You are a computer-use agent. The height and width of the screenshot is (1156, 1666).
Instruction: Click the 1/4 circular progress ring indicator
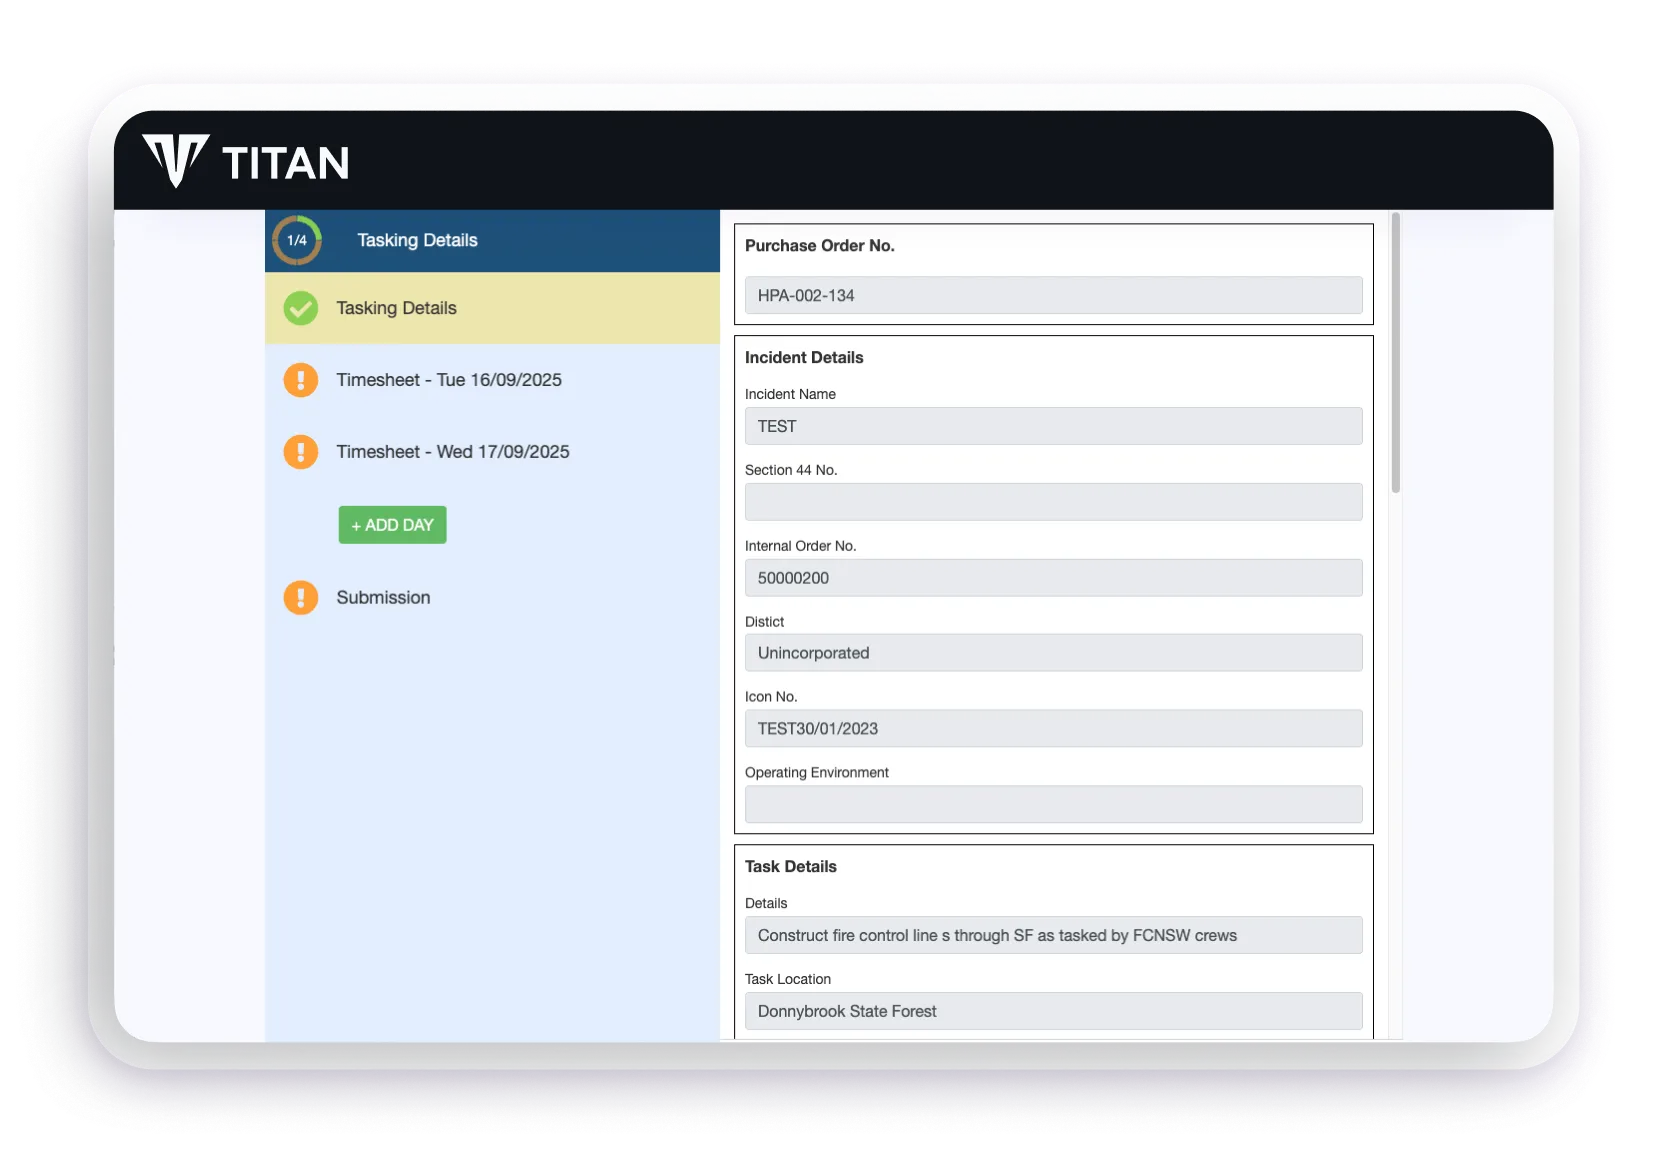click(x=298, y=240)
